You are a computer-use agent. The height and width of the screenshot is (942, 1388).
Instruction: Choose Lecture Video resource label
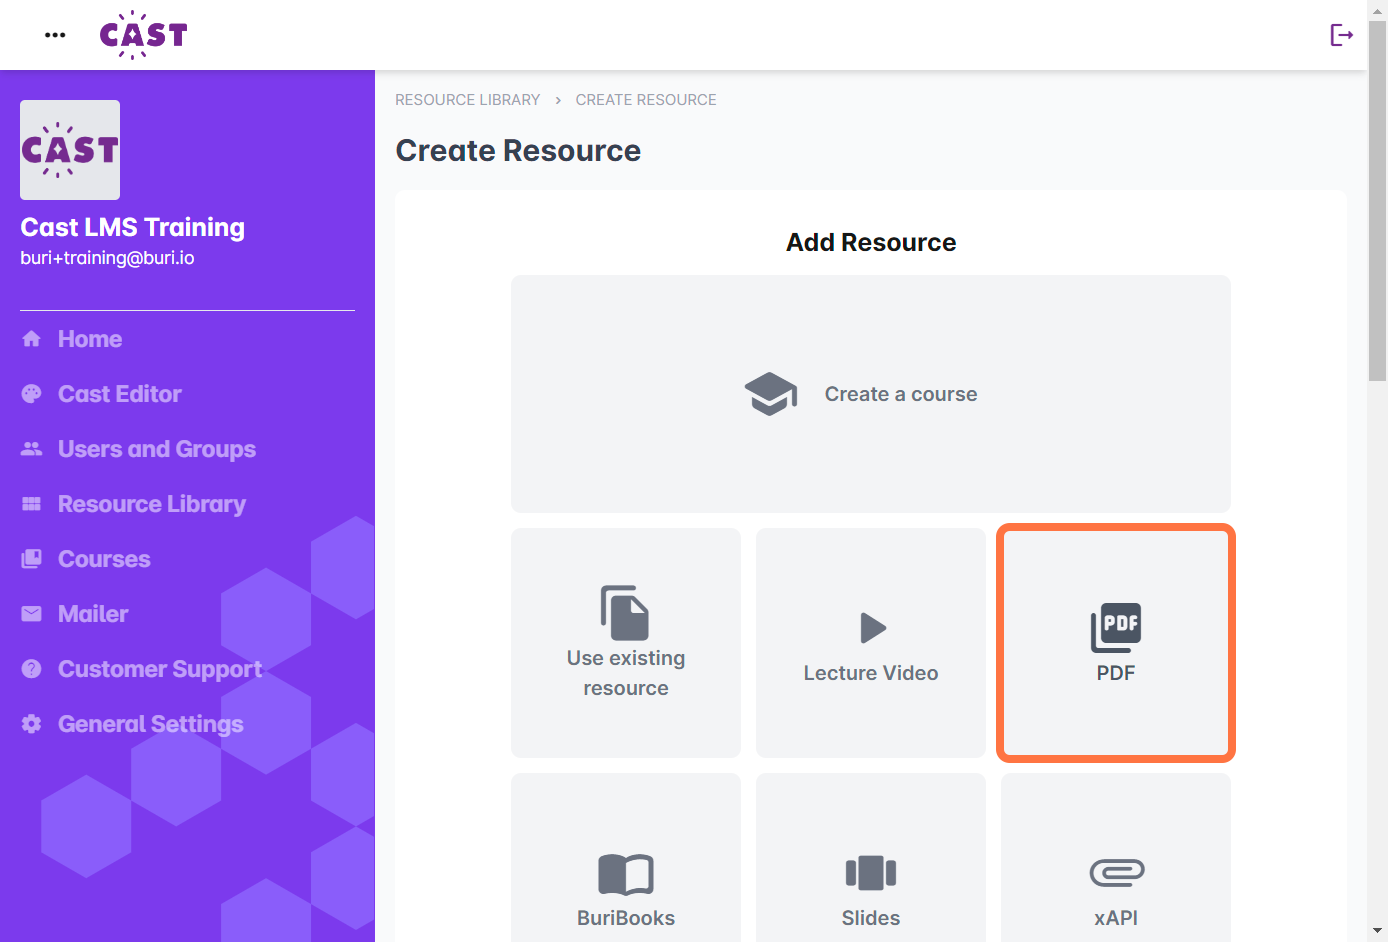(871, 673)
